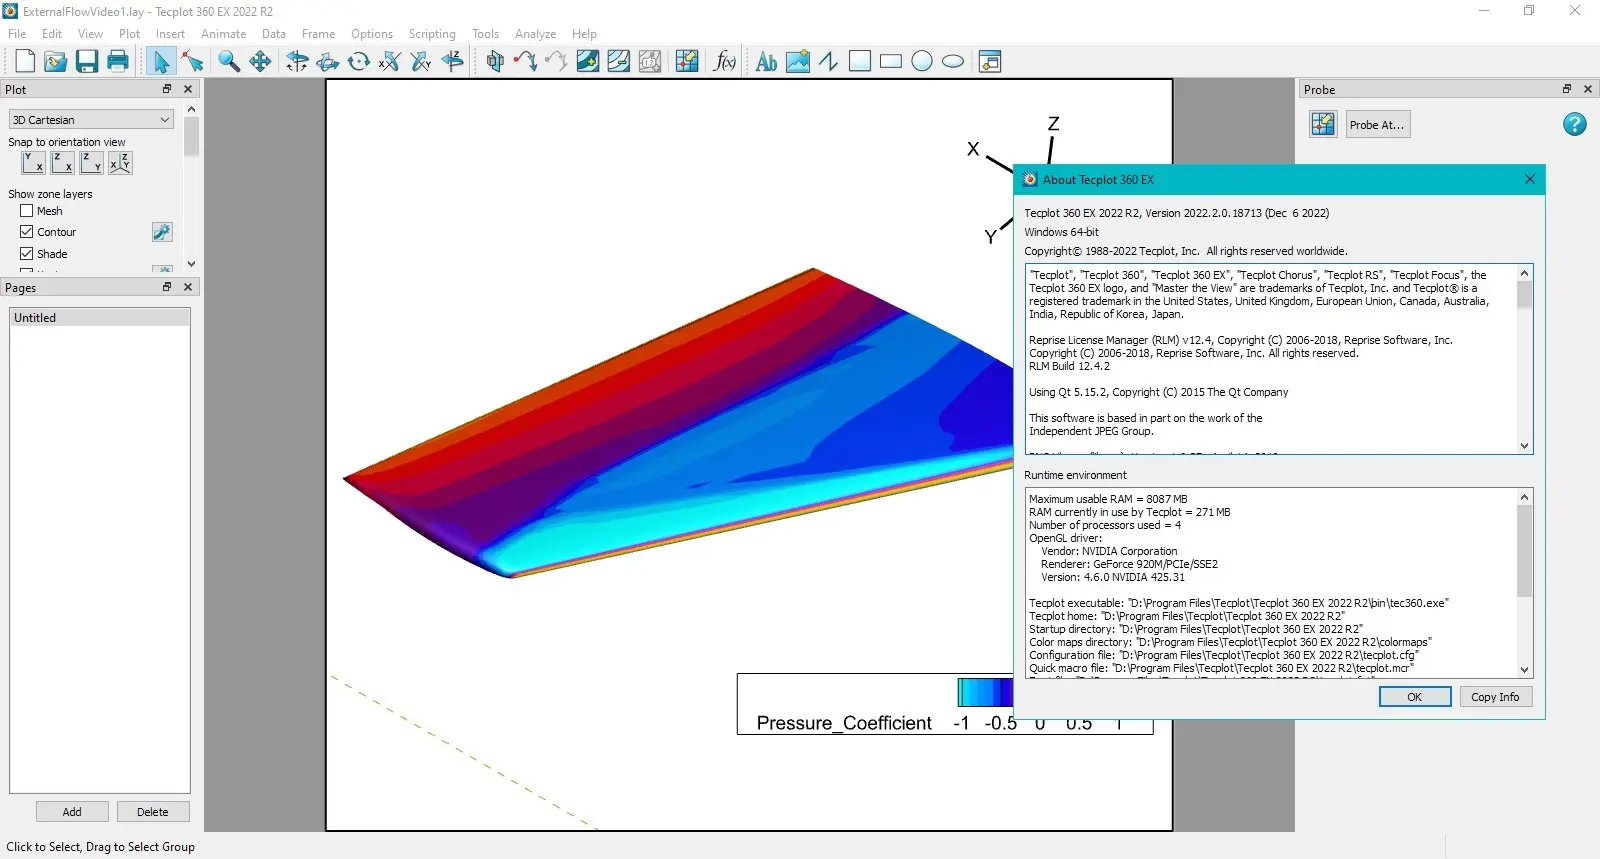Click the probe icon in Probe panel

tap(1323, 125)
